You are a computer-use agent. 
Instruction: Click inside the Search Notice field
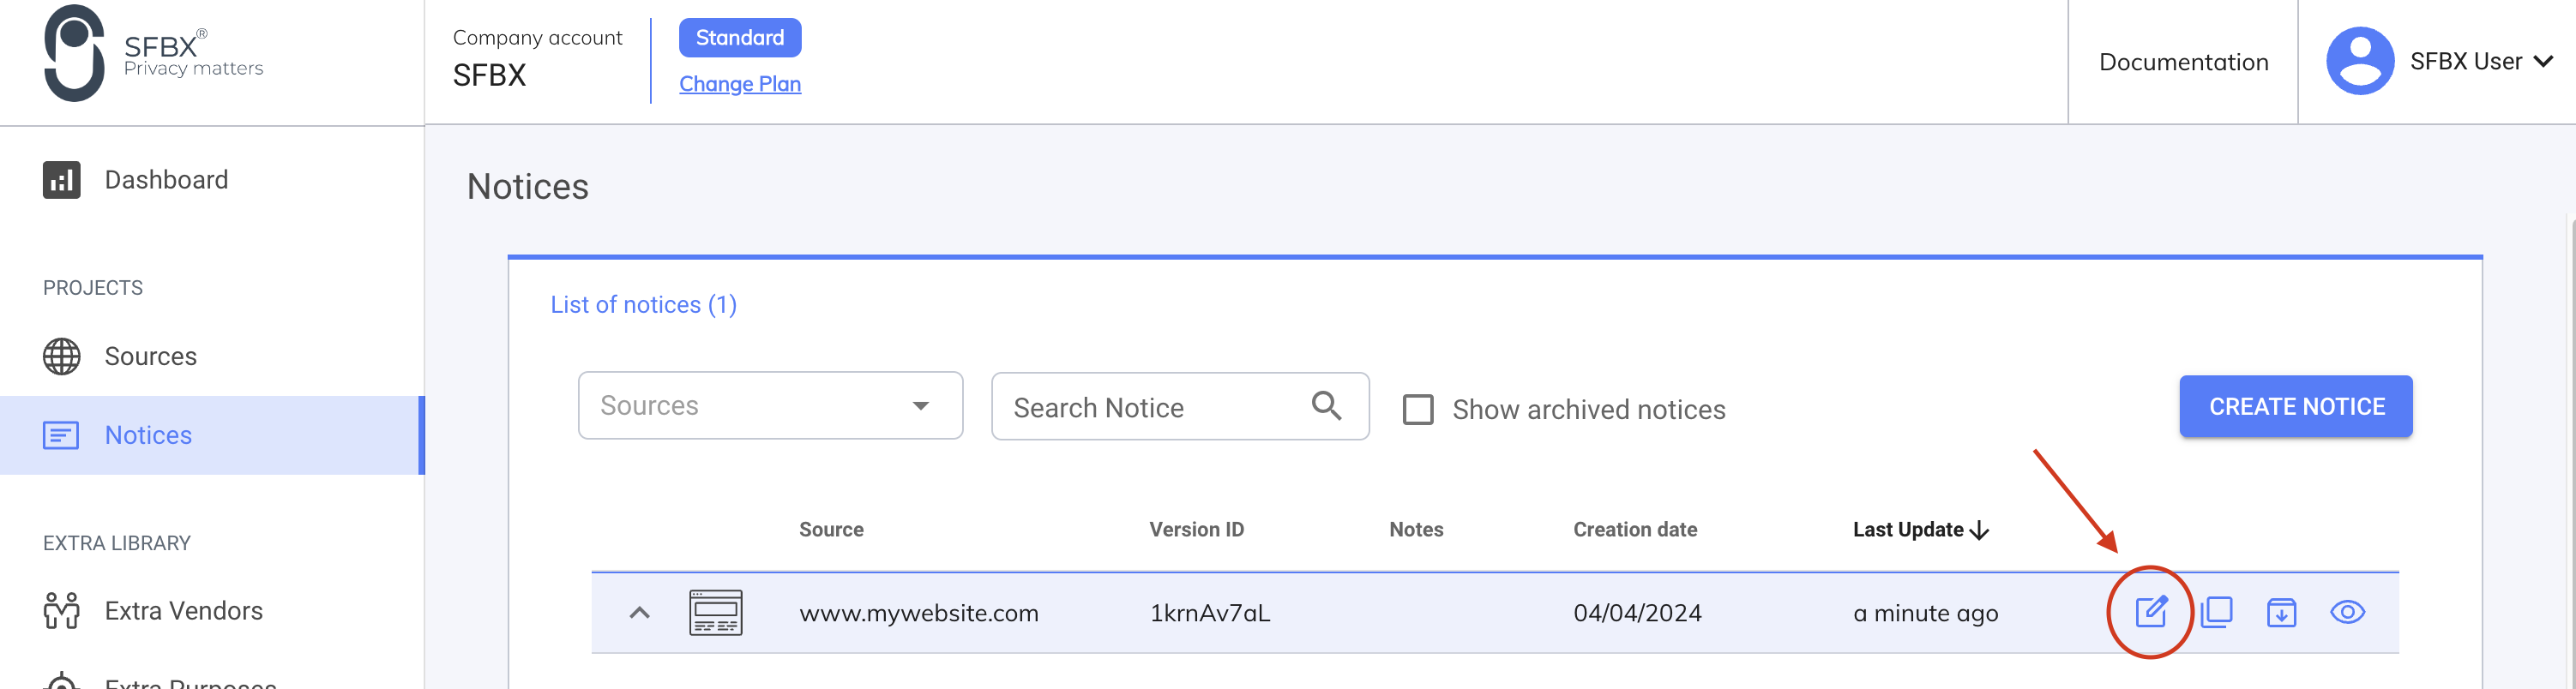(1120, 406)
